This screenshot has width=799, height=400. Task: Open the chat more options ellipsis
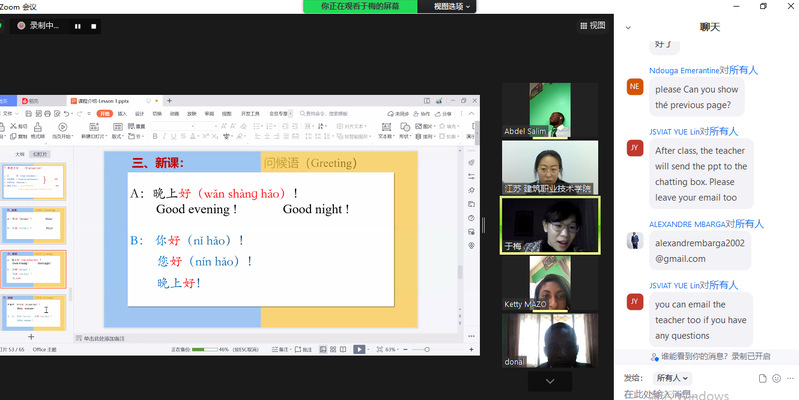click(x=790, y=378)
